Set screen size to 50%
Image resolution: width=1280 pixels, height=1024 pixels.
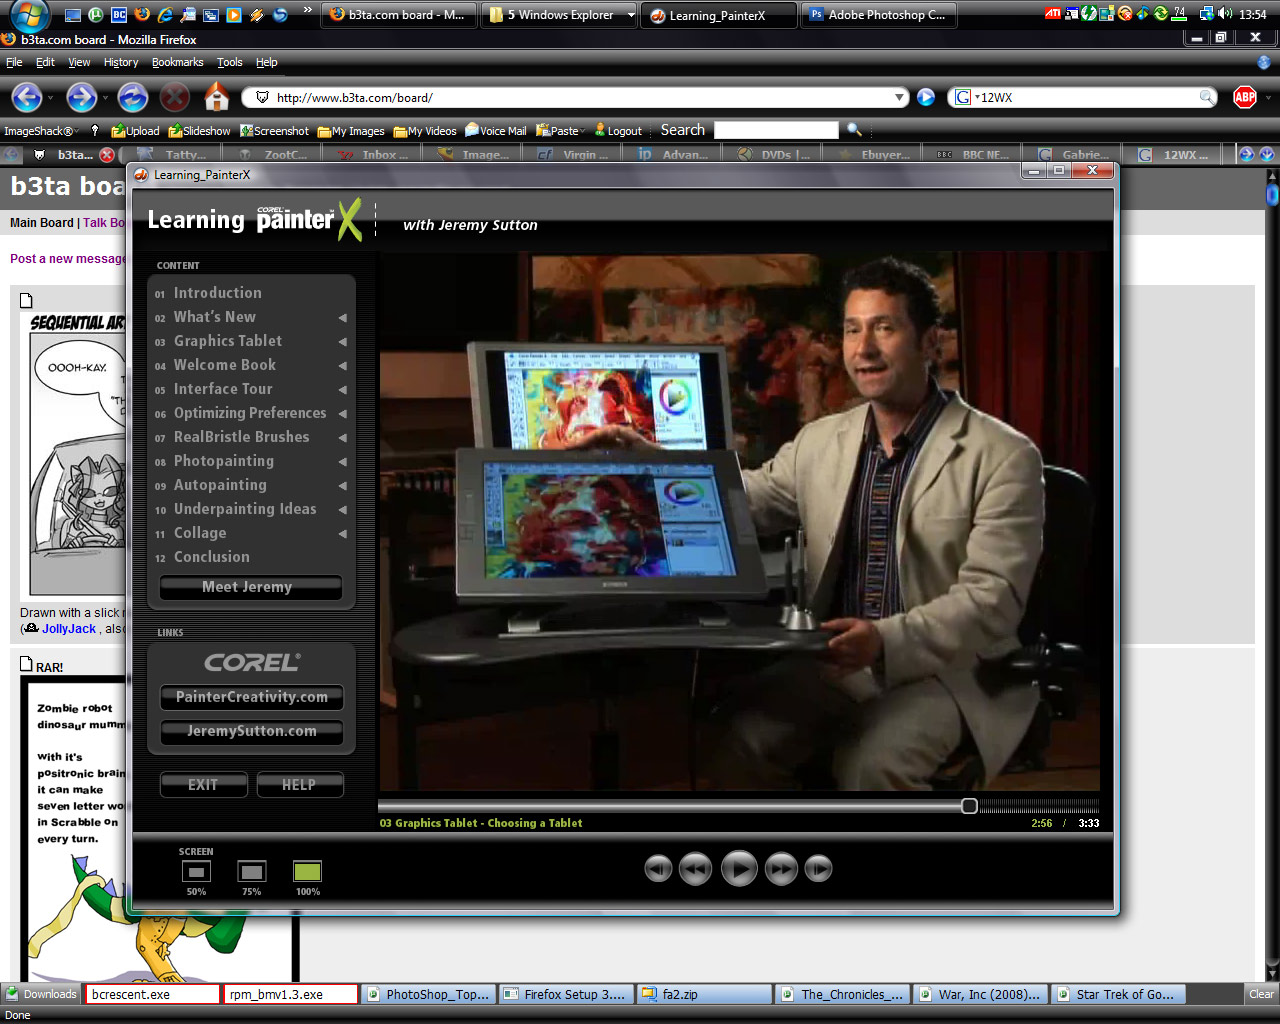tap(196, 872)
